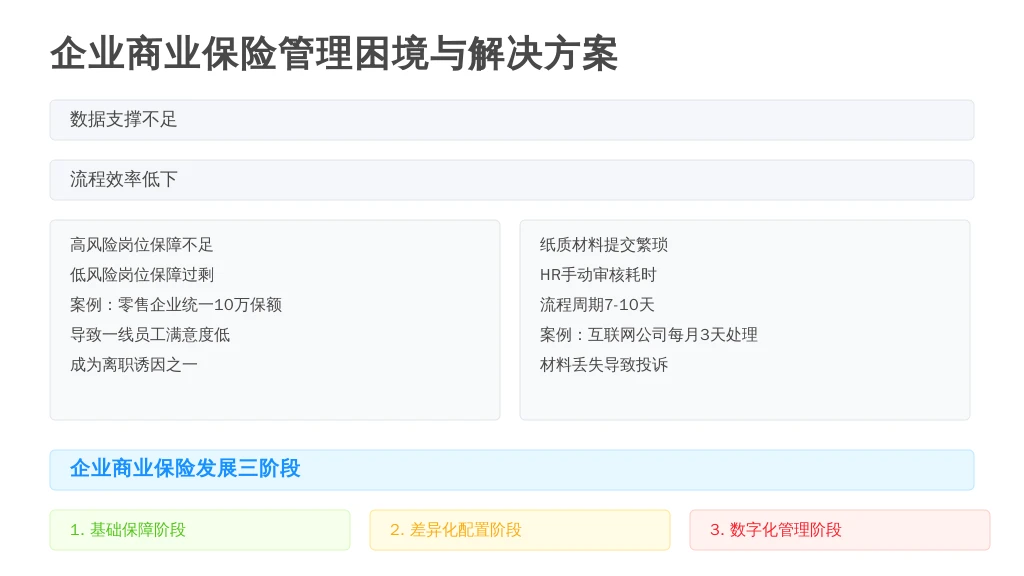Select 案例：零售企业统一10万保额 text

176,305
